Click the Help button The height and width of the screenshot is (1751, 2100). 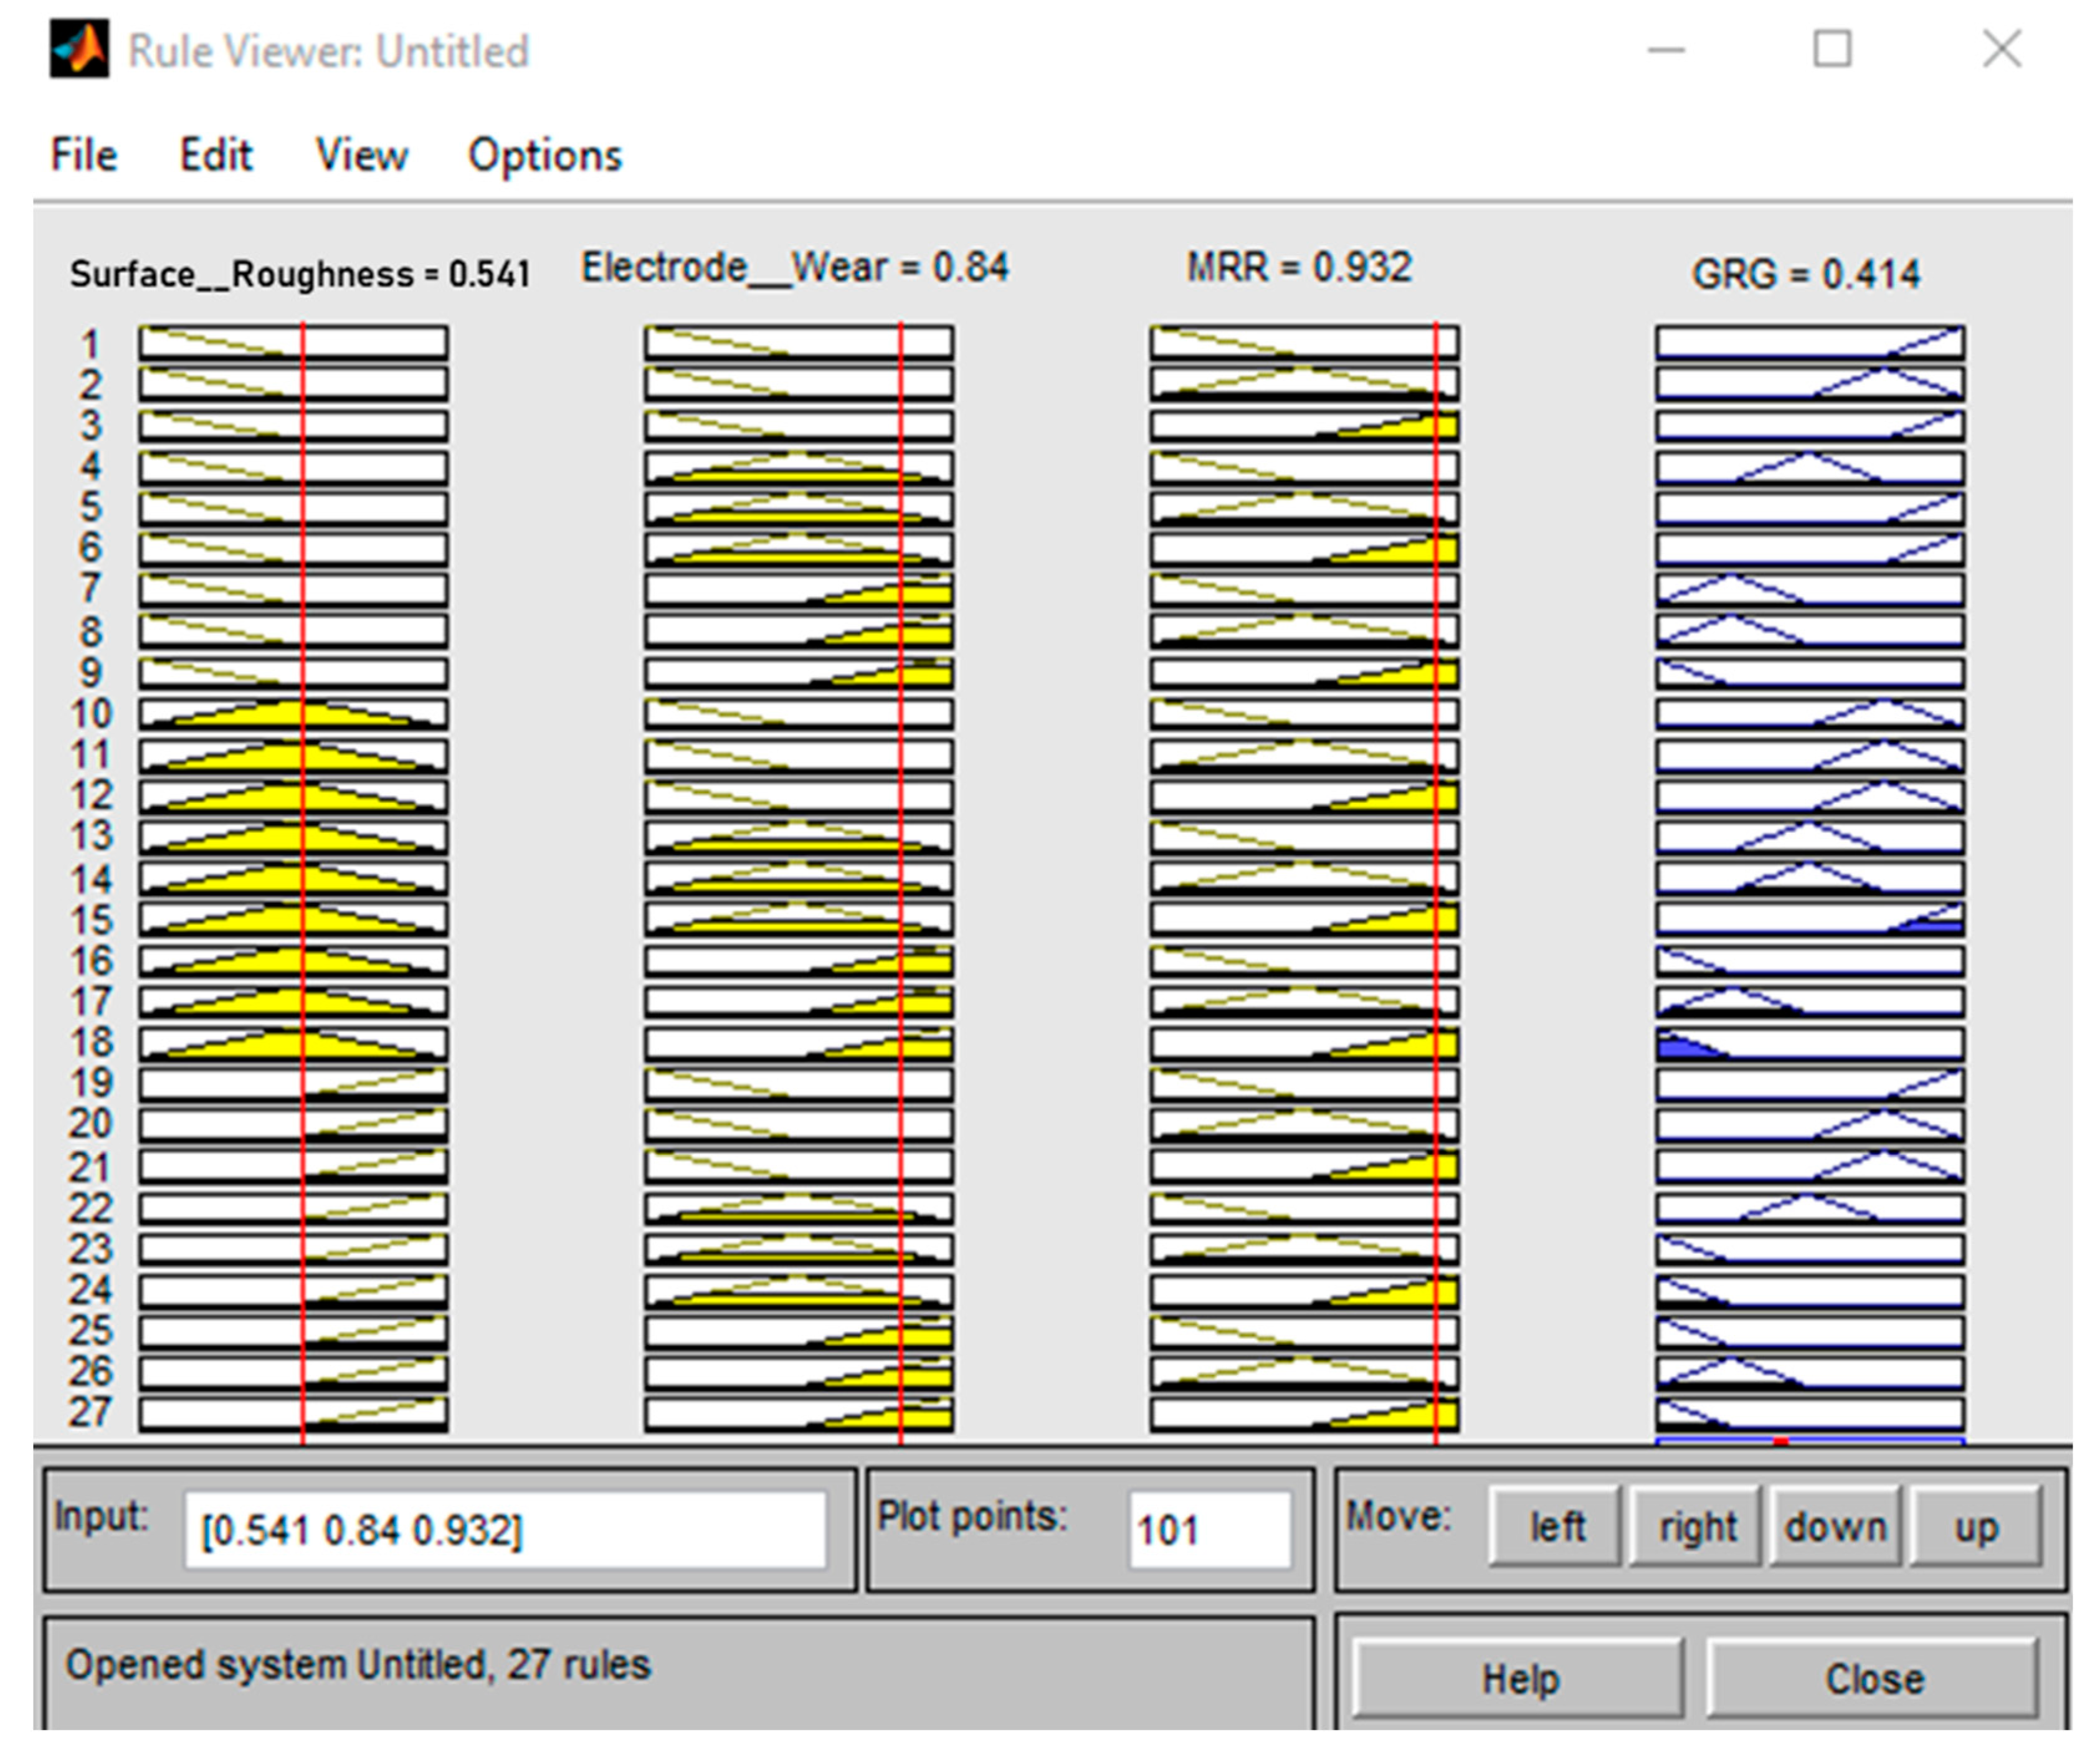tap(1519, 1679)
